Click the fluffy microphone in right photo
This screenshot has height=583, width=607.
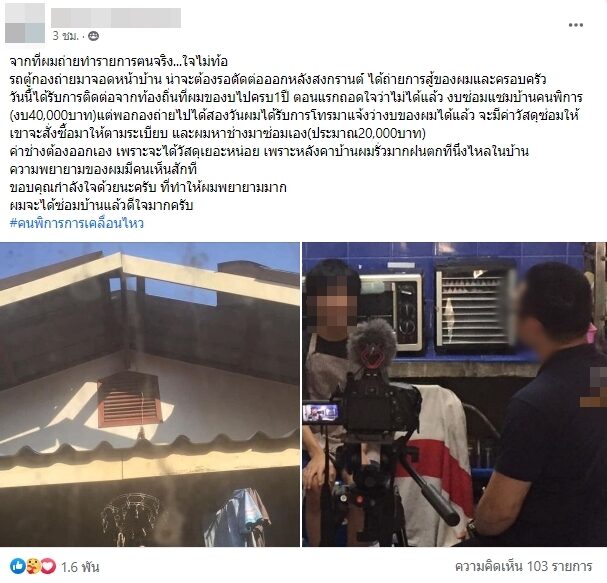[x=372, y=344]
